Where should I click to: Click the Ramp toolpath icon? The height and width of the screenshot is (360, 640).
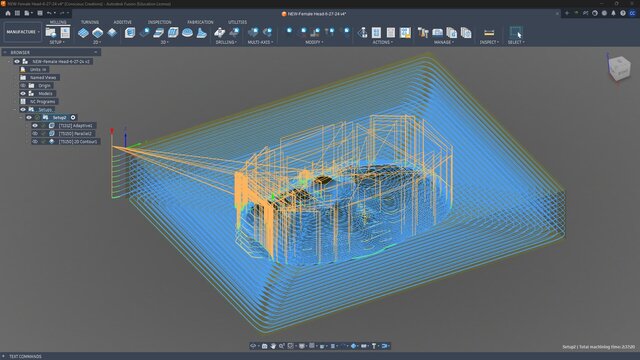tap(202, 33)
